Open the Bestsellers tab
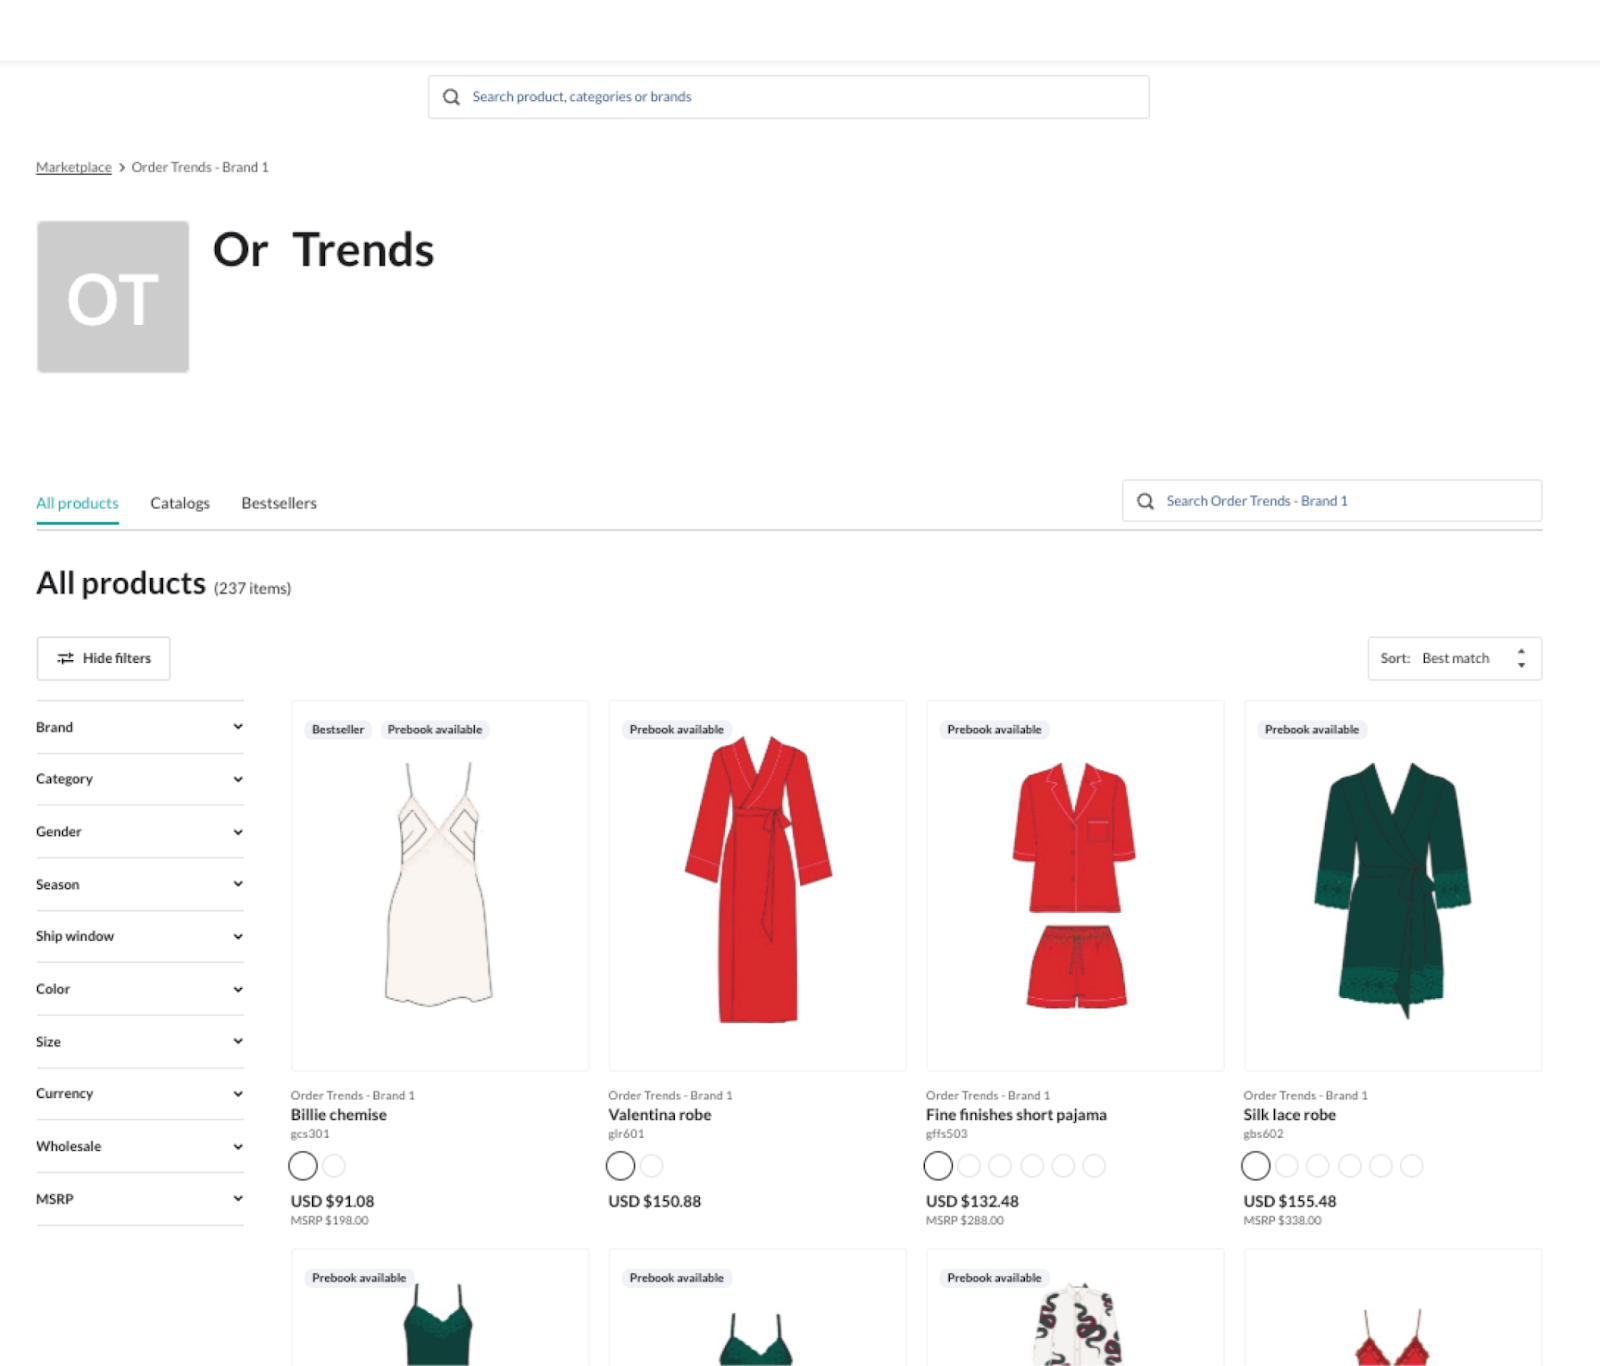1600x1366 pixels. click(278, 503)
